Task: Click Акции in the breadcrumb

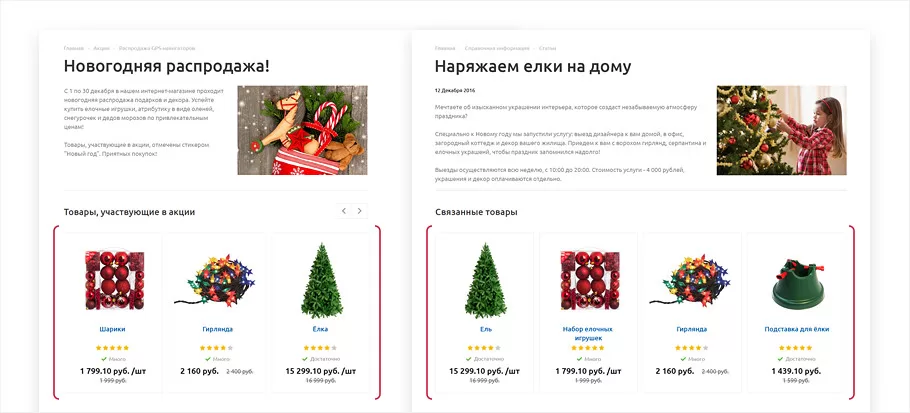Action: [101, 48]
